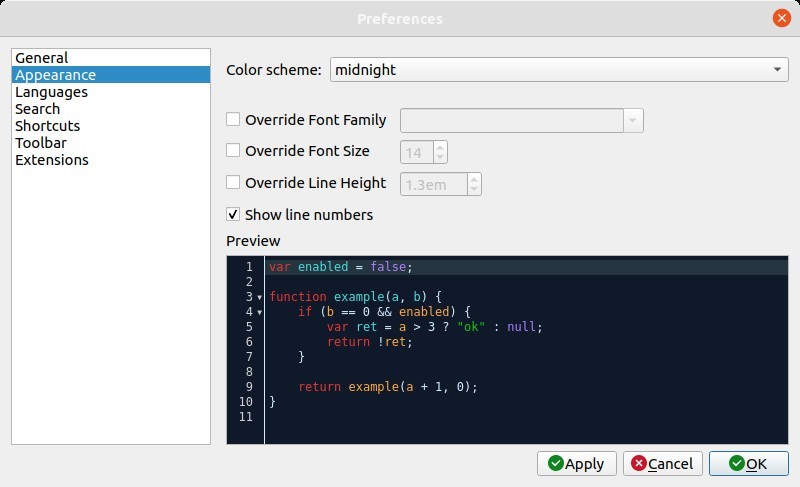Toggle Override Font Size checkbox
Viewport: 800px width, 487px height.
pyautogui.click(x=233, y=151)
